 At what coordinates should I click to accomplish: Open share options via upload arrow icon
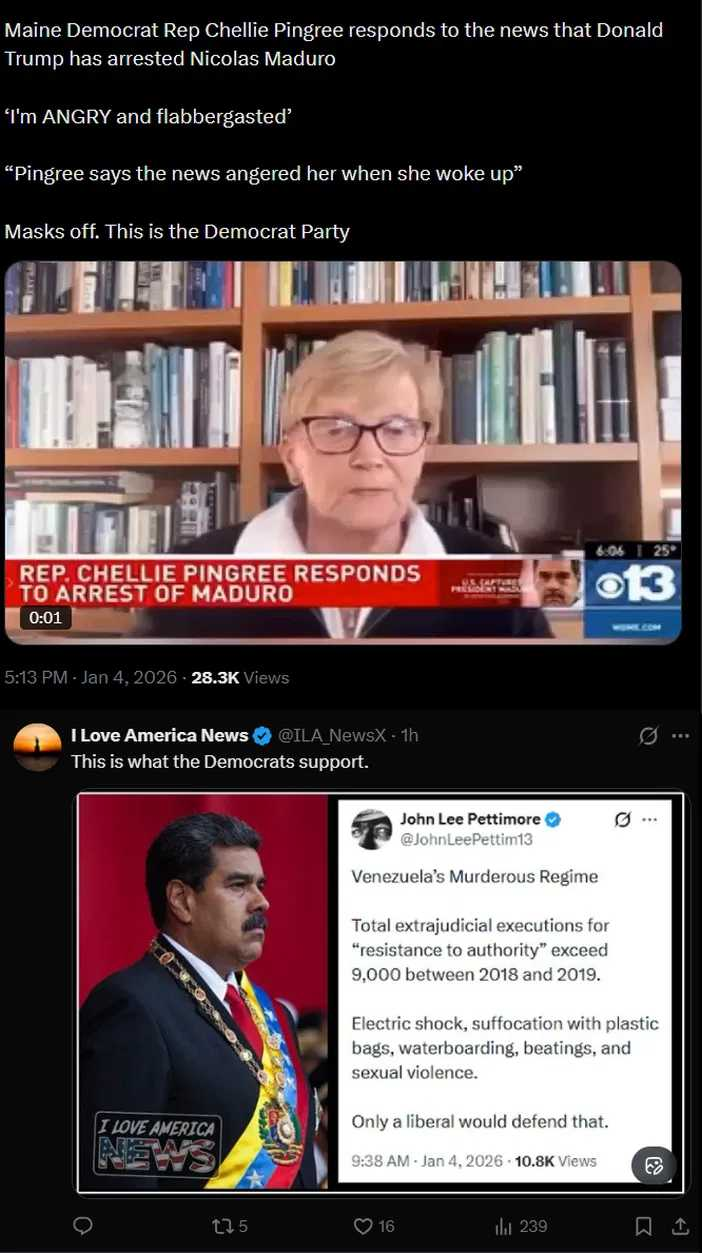pos(680,1225)
